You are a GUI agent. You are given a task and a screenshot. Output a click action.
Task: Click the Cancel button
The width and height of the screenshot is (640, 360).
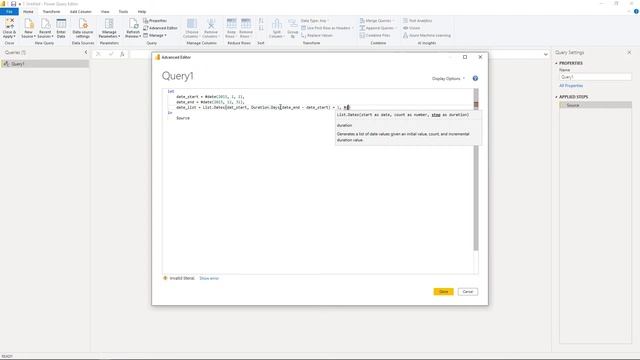coord(468,291)
